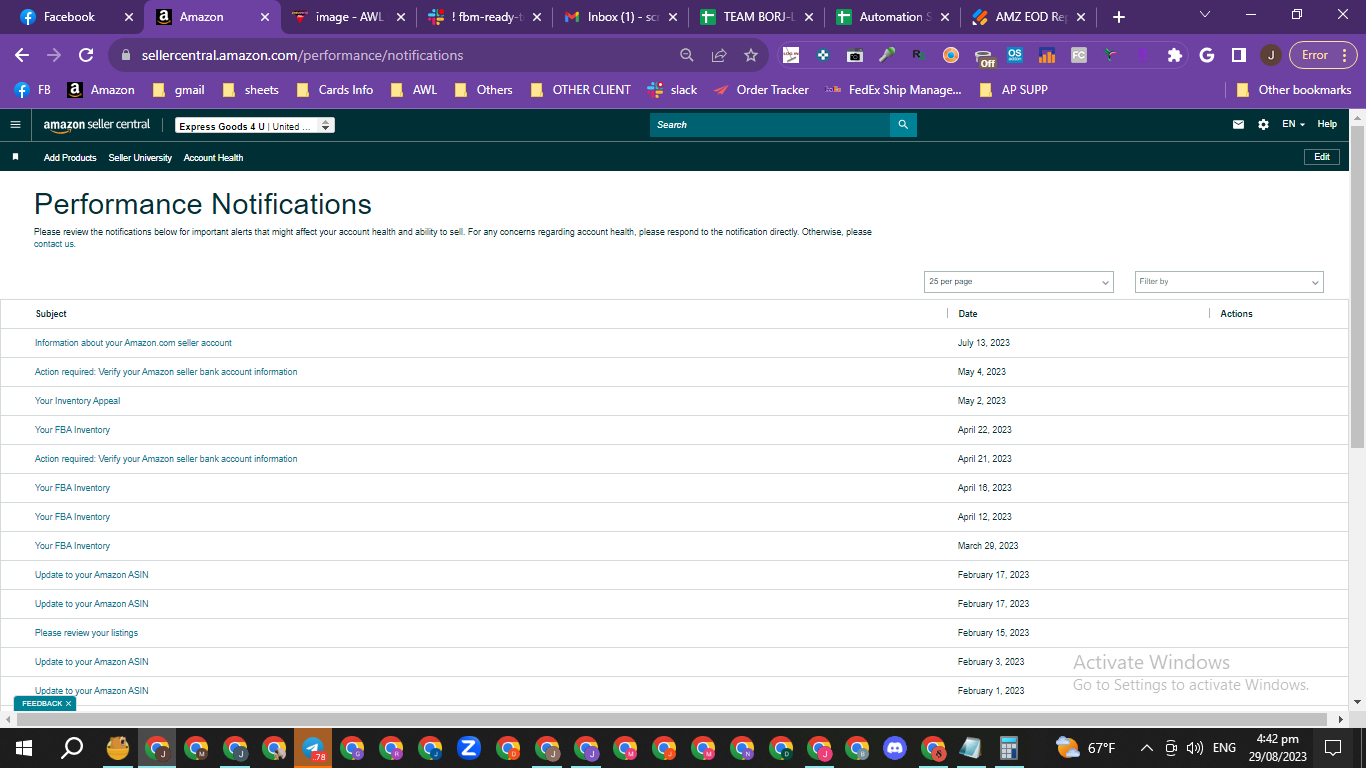
Task: Open 'Update to your Amazon ASIN' from February 3
Action: [x=91, y=662]
